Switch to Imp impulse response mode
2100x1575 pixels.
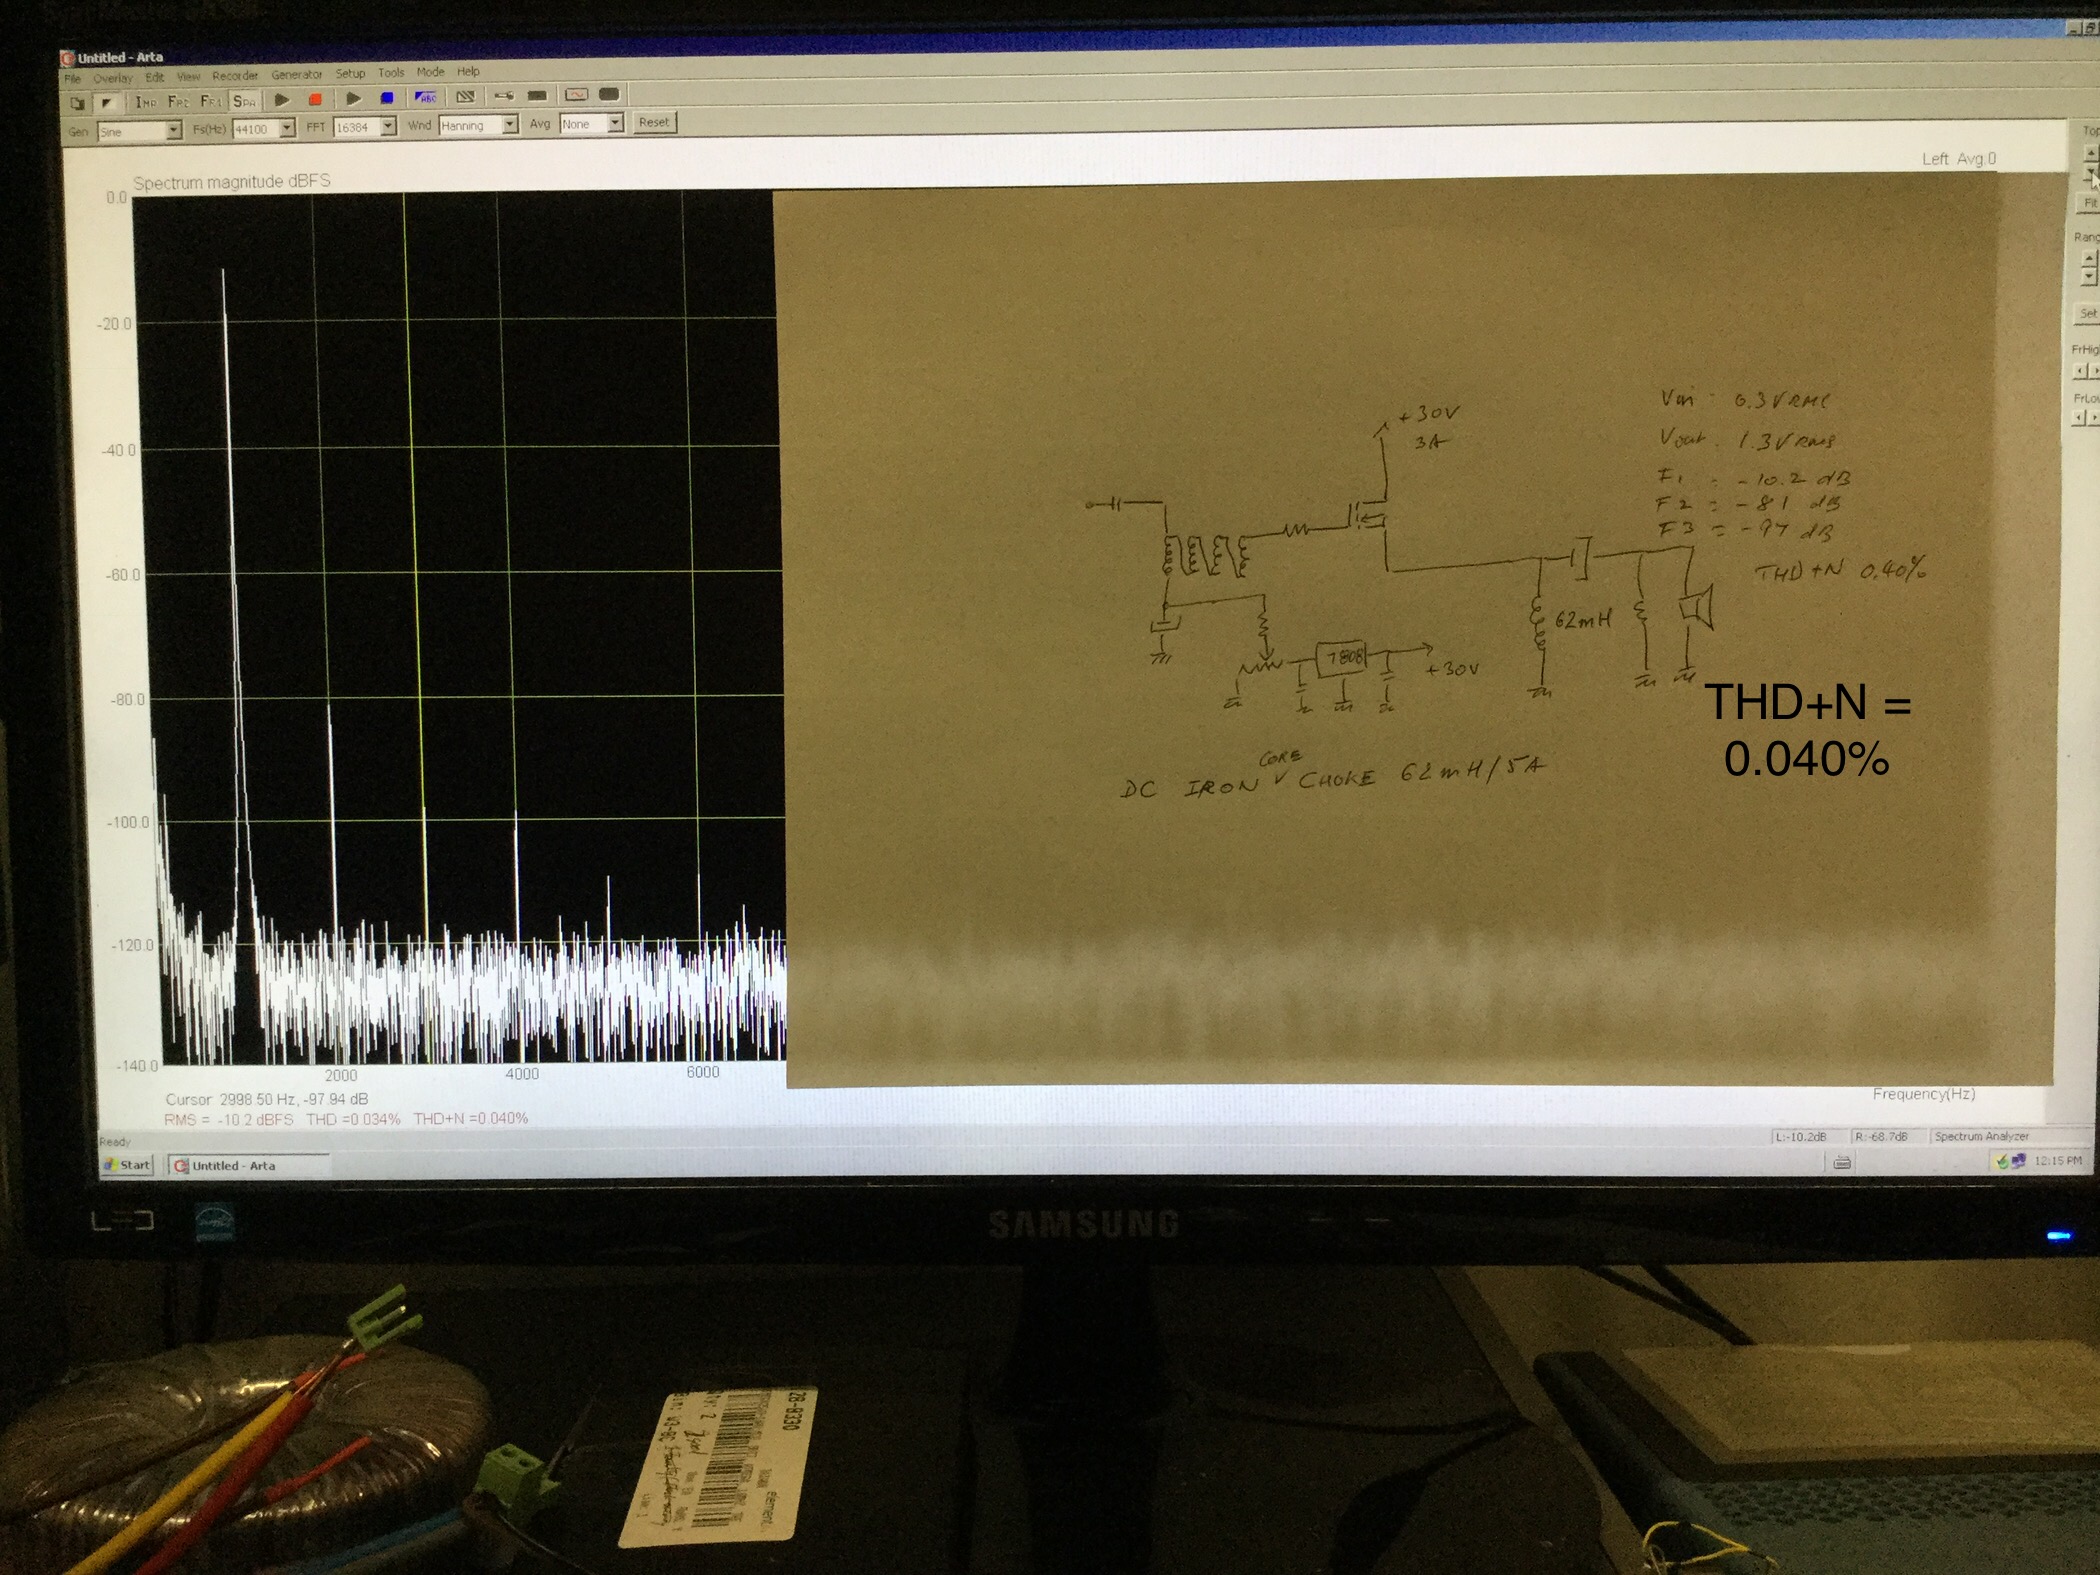click(x=146, y=102)
